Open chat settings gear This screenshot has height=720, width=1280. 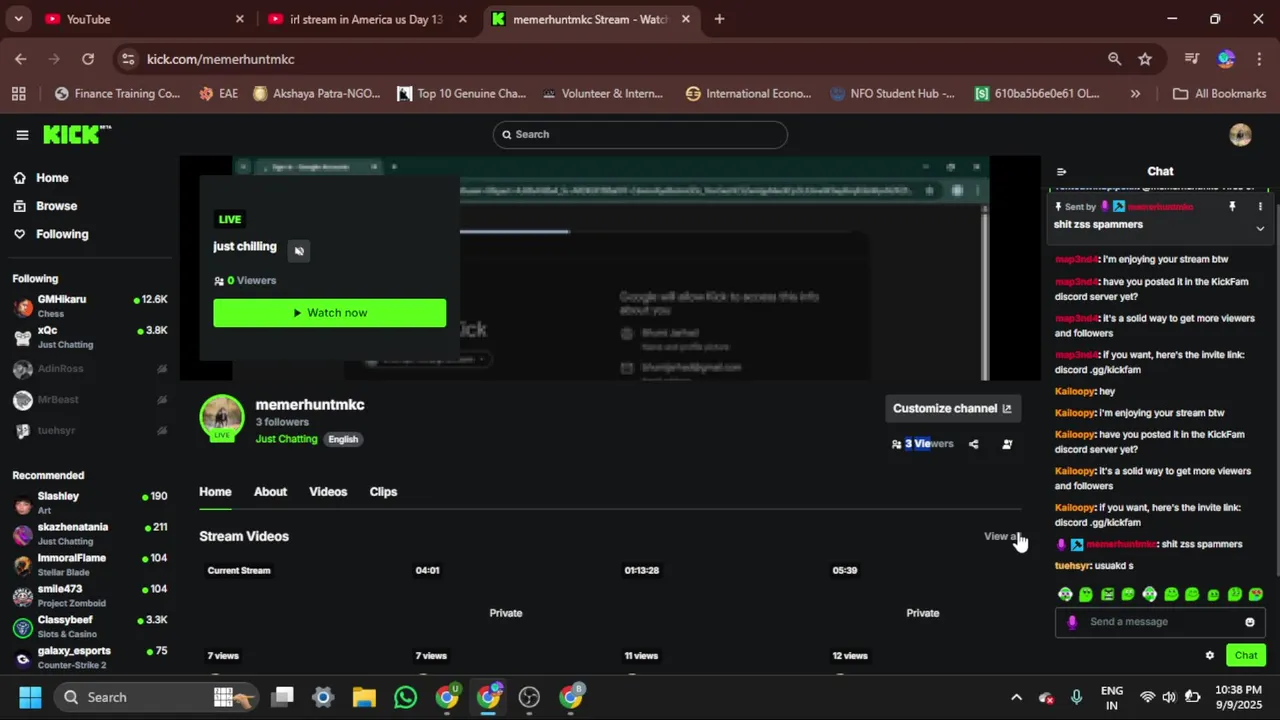[1209, 656]
